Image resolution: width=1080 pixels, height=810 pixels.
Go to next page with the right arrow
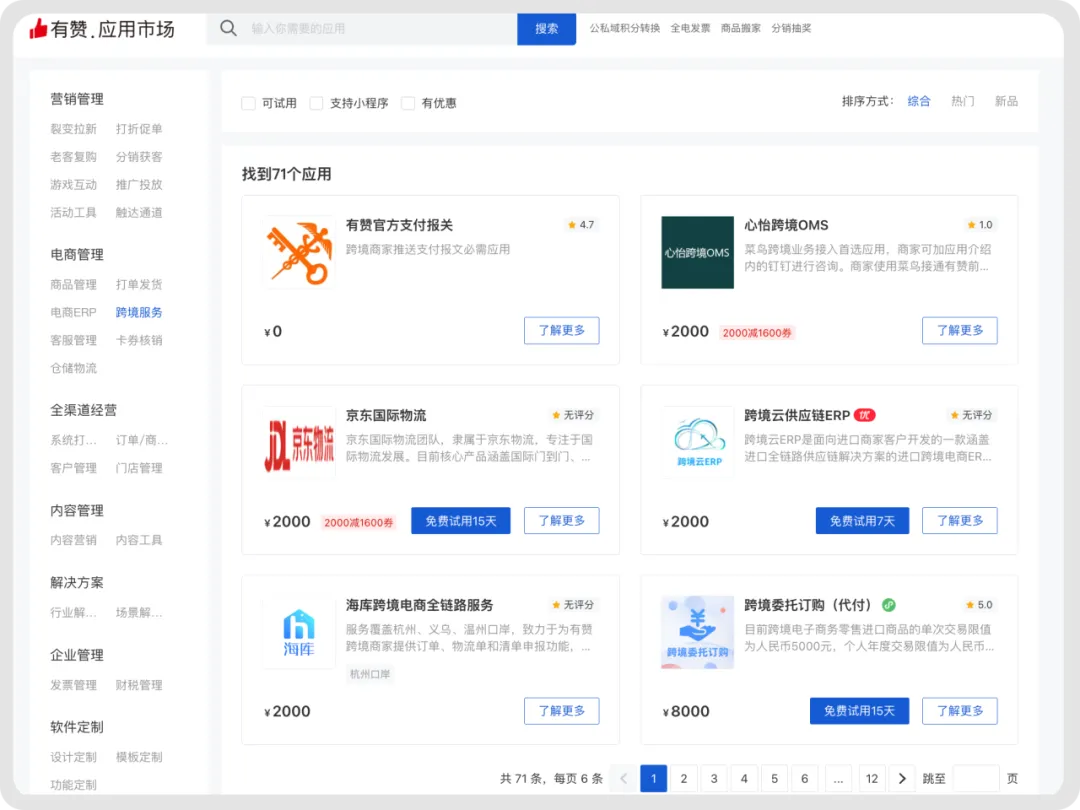(x=902, y=778)
